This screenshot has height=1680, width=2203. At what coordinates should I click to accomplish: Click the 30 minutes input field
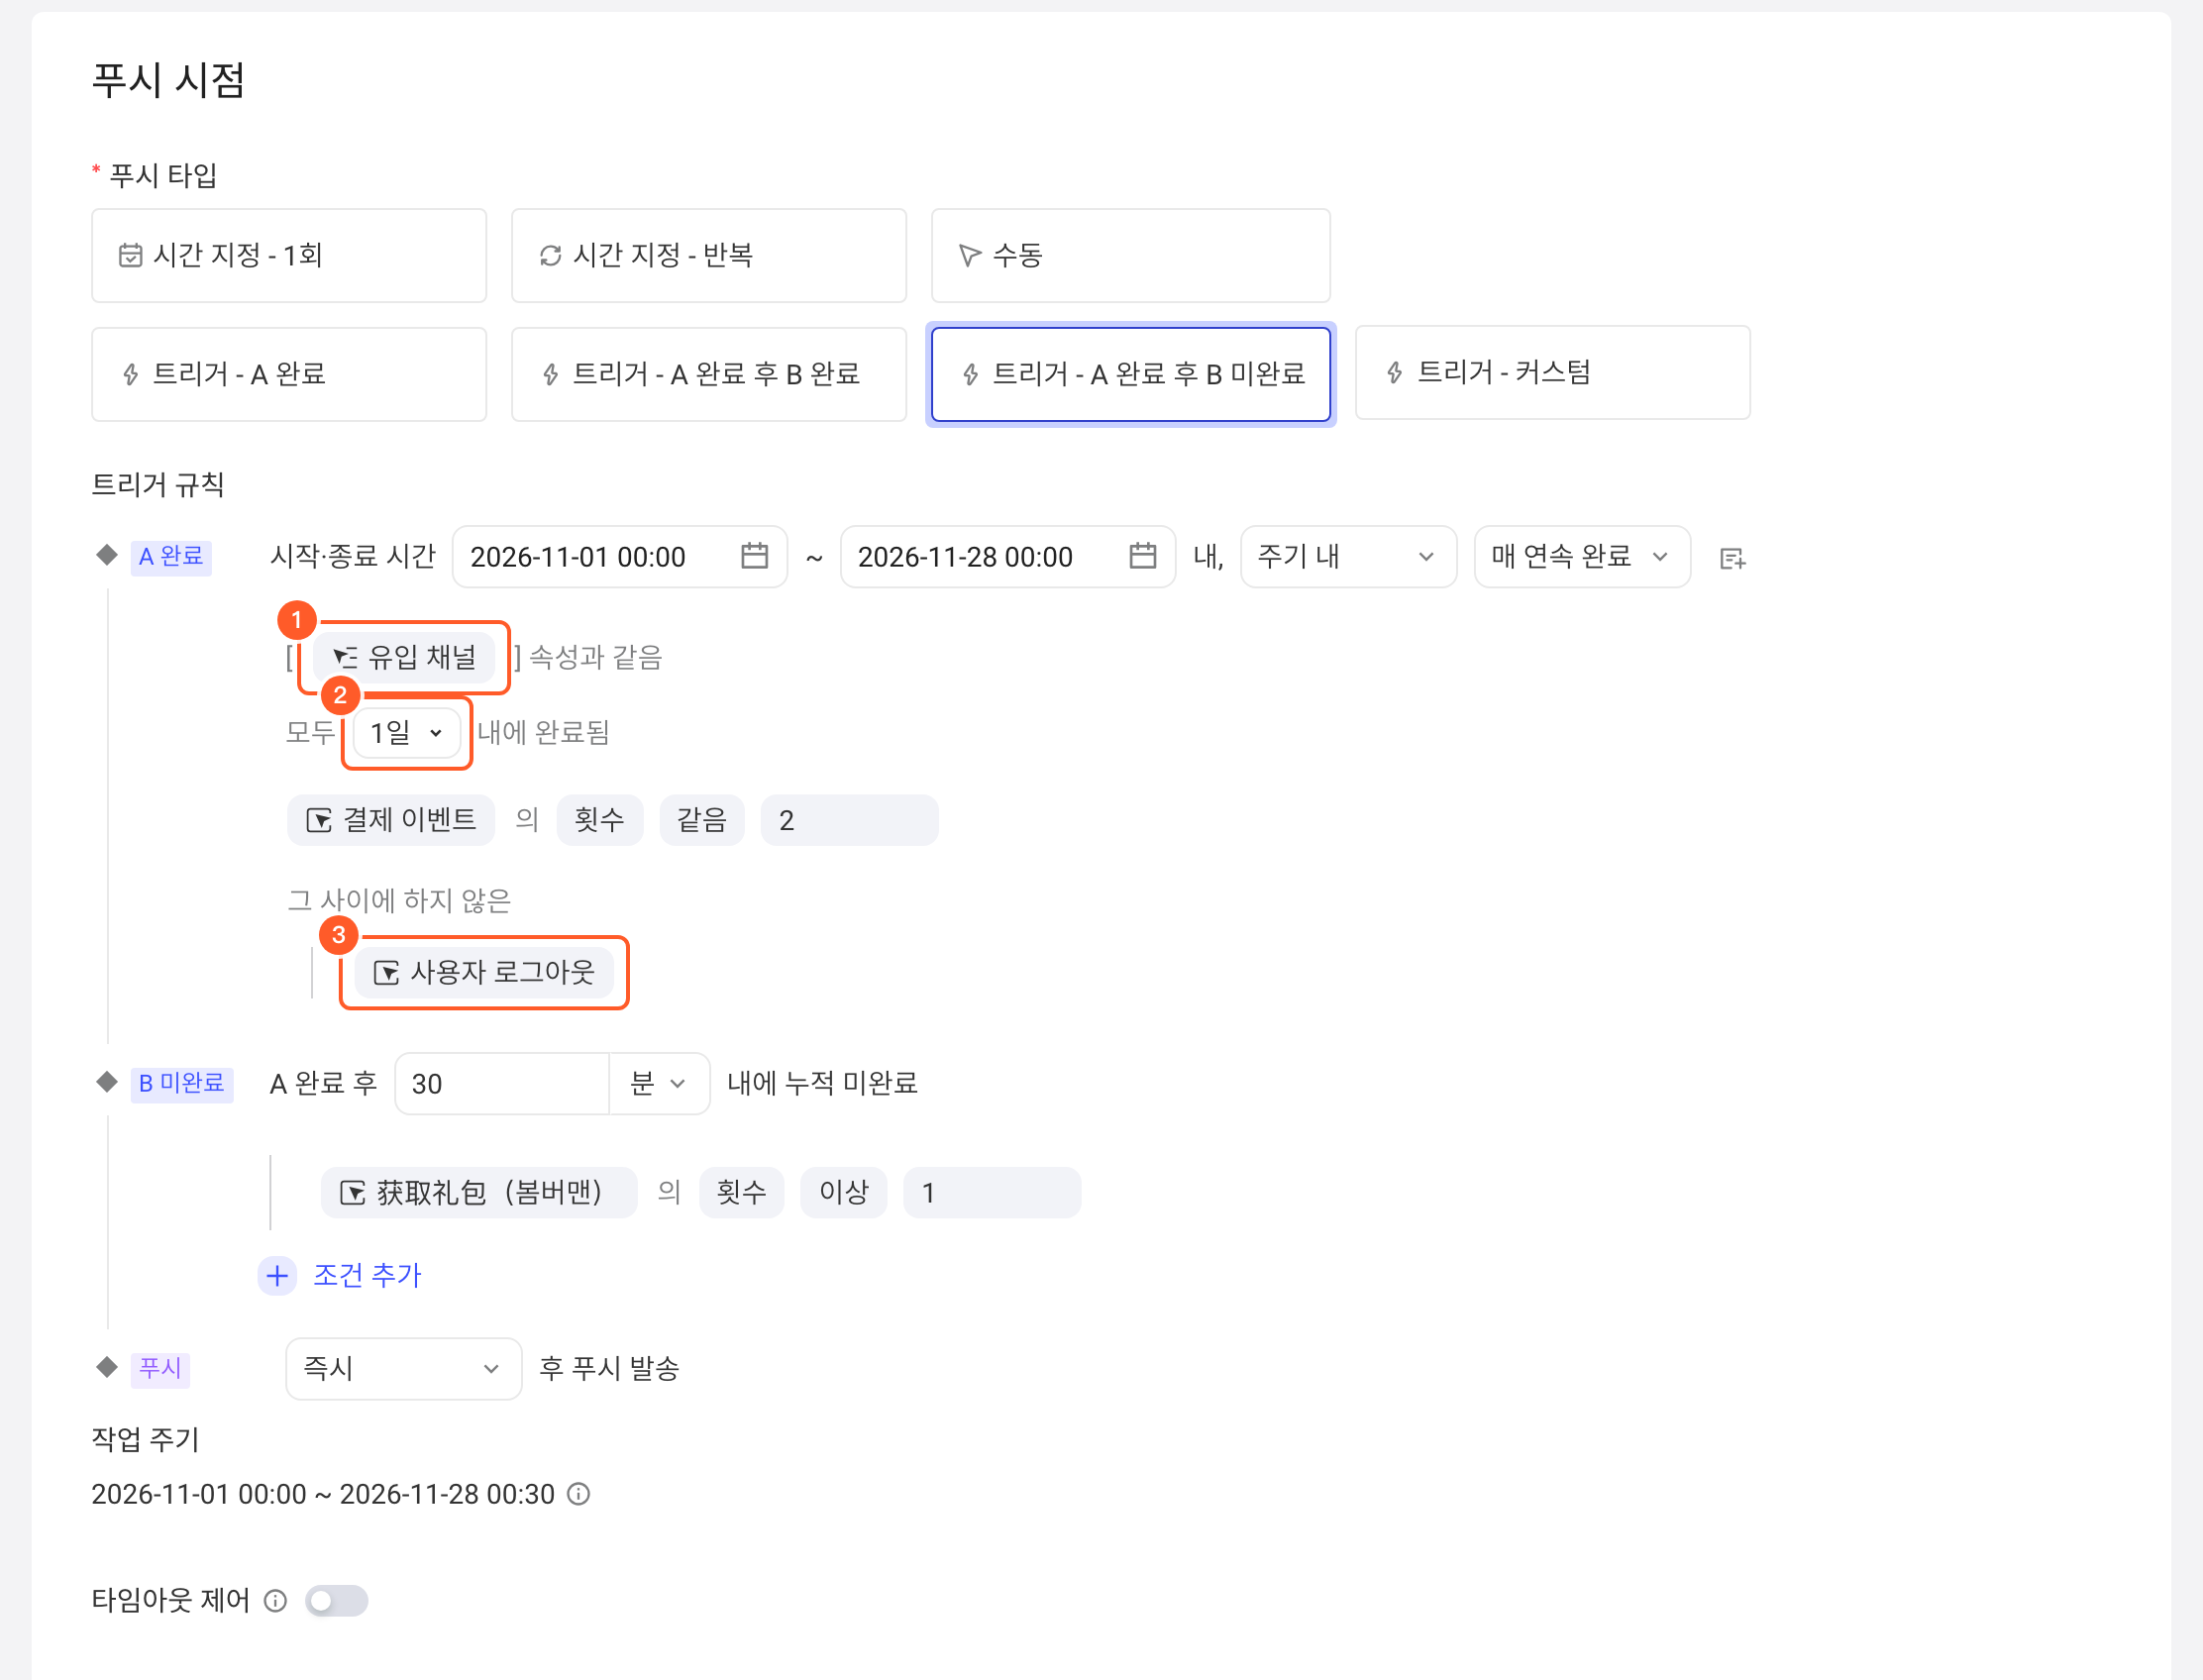pos(502,1083)
